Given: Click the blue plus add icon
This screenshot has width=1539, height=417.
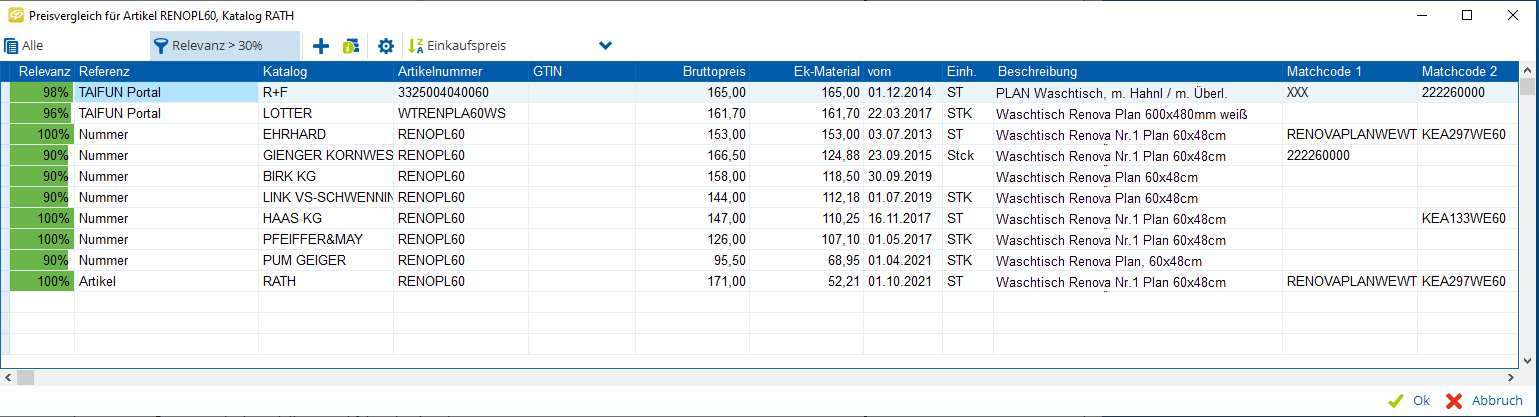Looking at the screenshot, I should click(x=321, y=46).
